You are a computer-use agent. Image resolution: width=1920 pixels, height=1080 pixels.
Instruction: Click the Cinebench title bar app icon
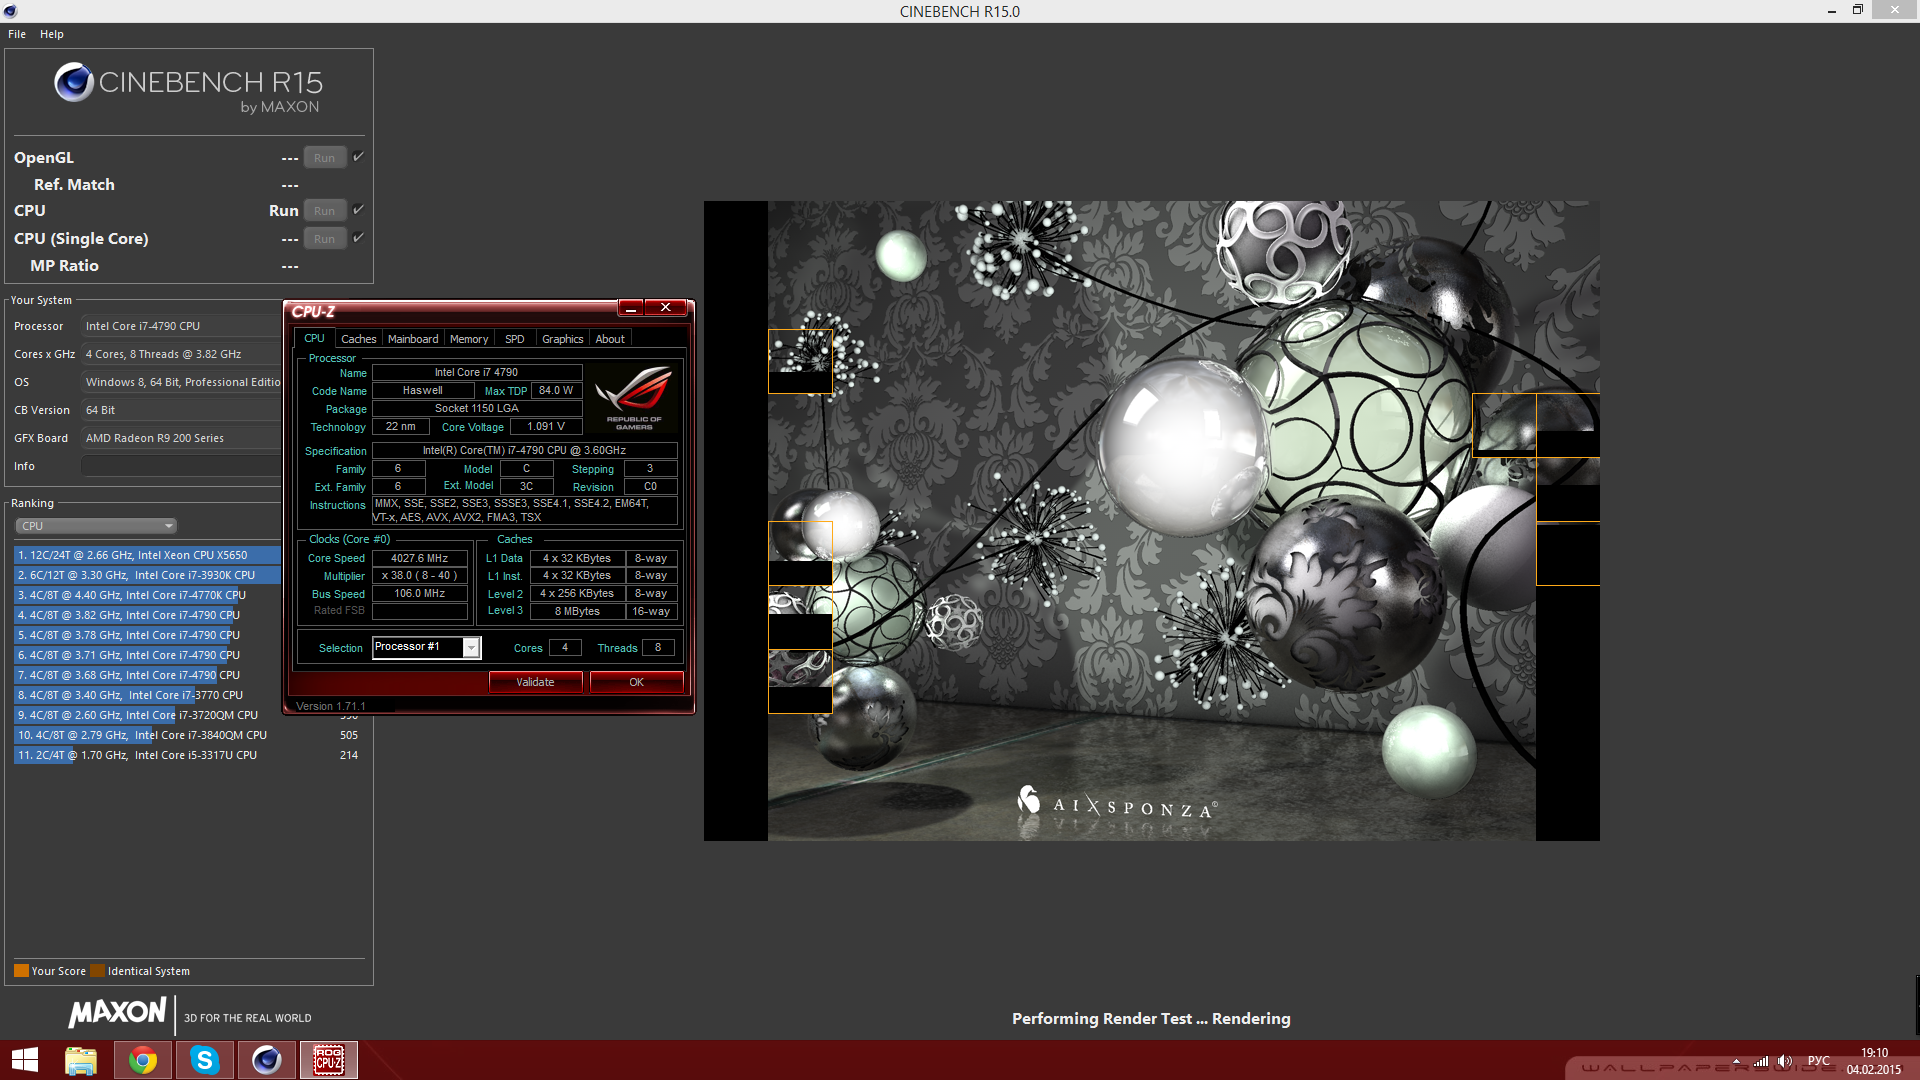(x=9, y=11)
